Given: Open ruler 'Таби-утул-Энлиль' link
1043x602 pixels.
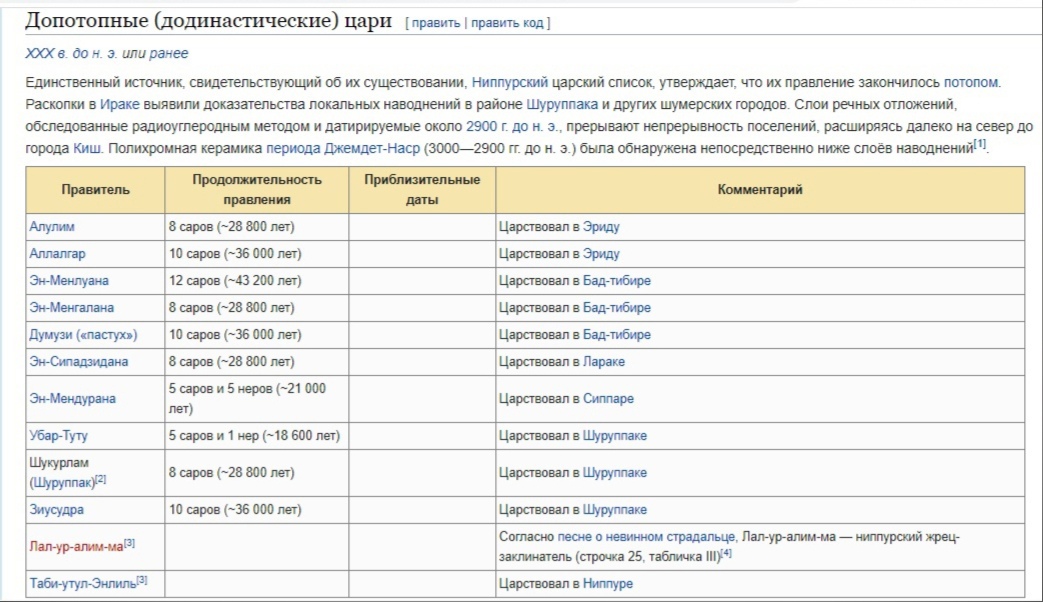Looking at the screenshot, I should [x=82, y=584].
